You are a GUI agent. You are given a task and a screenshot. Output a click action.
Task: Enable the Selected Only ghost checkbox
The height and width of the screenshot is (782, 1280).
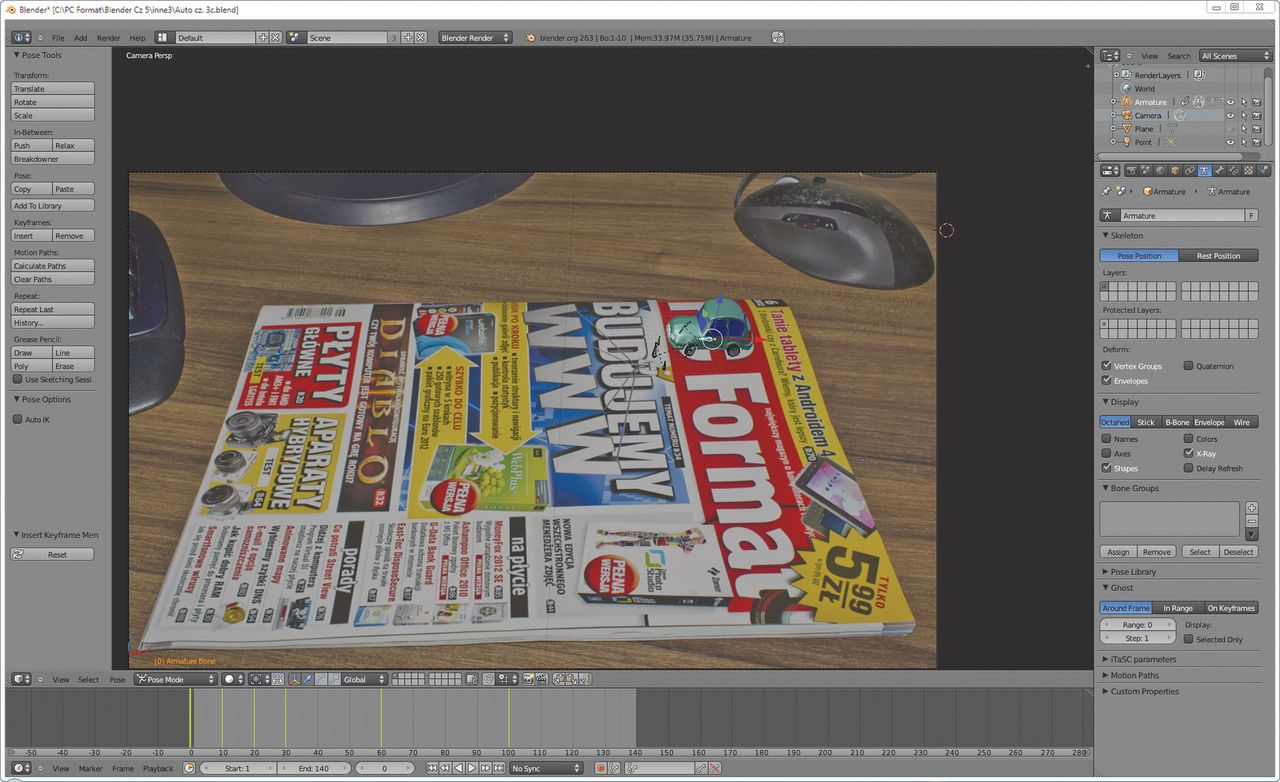coord(1188,639)
